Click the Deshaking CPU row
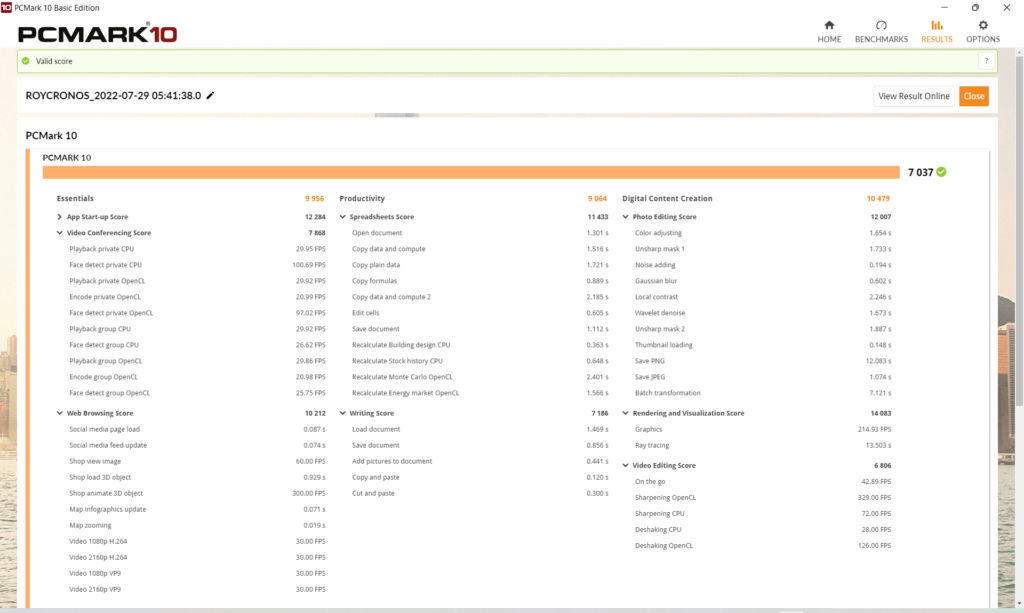The height and width of the screenshot is (613, 1024). pyautogui.click(x=763, y=529)
